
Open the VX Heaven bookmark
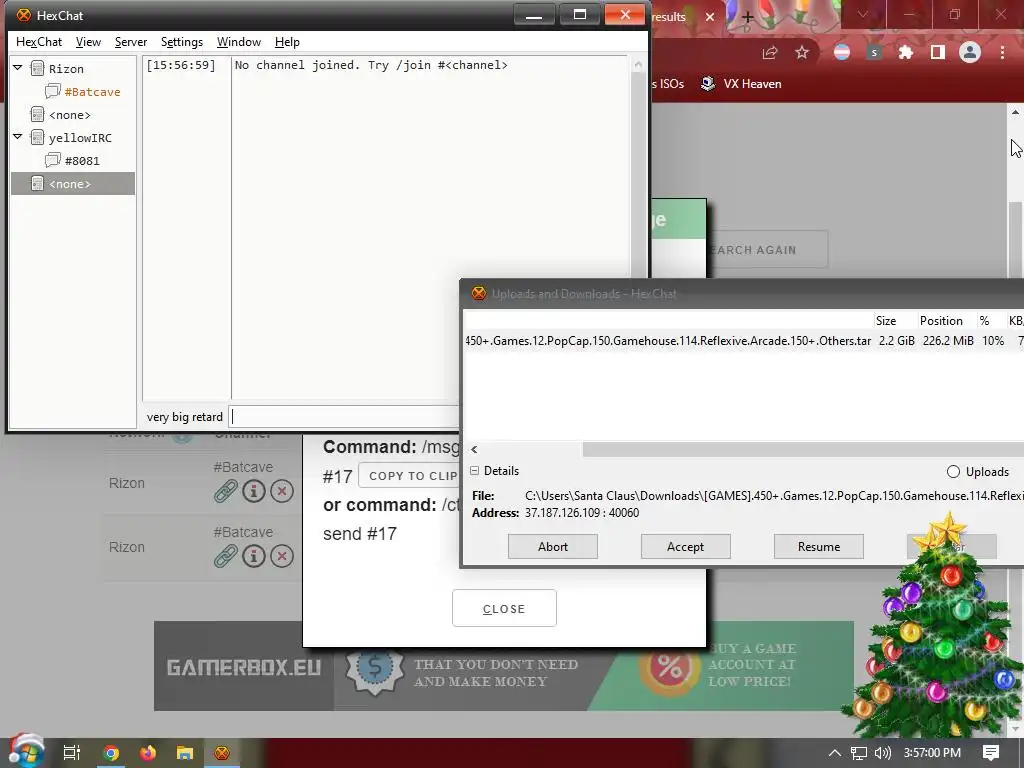pyautogui.click(x=741, y=84)
